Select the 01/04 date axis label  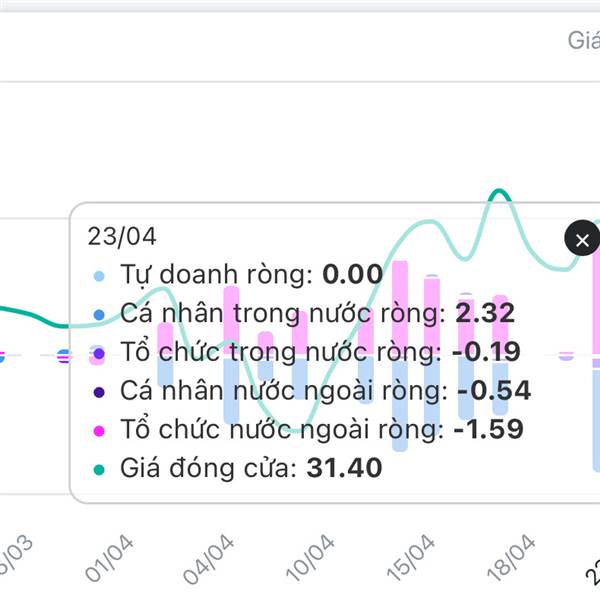click(x=108, y=560)
